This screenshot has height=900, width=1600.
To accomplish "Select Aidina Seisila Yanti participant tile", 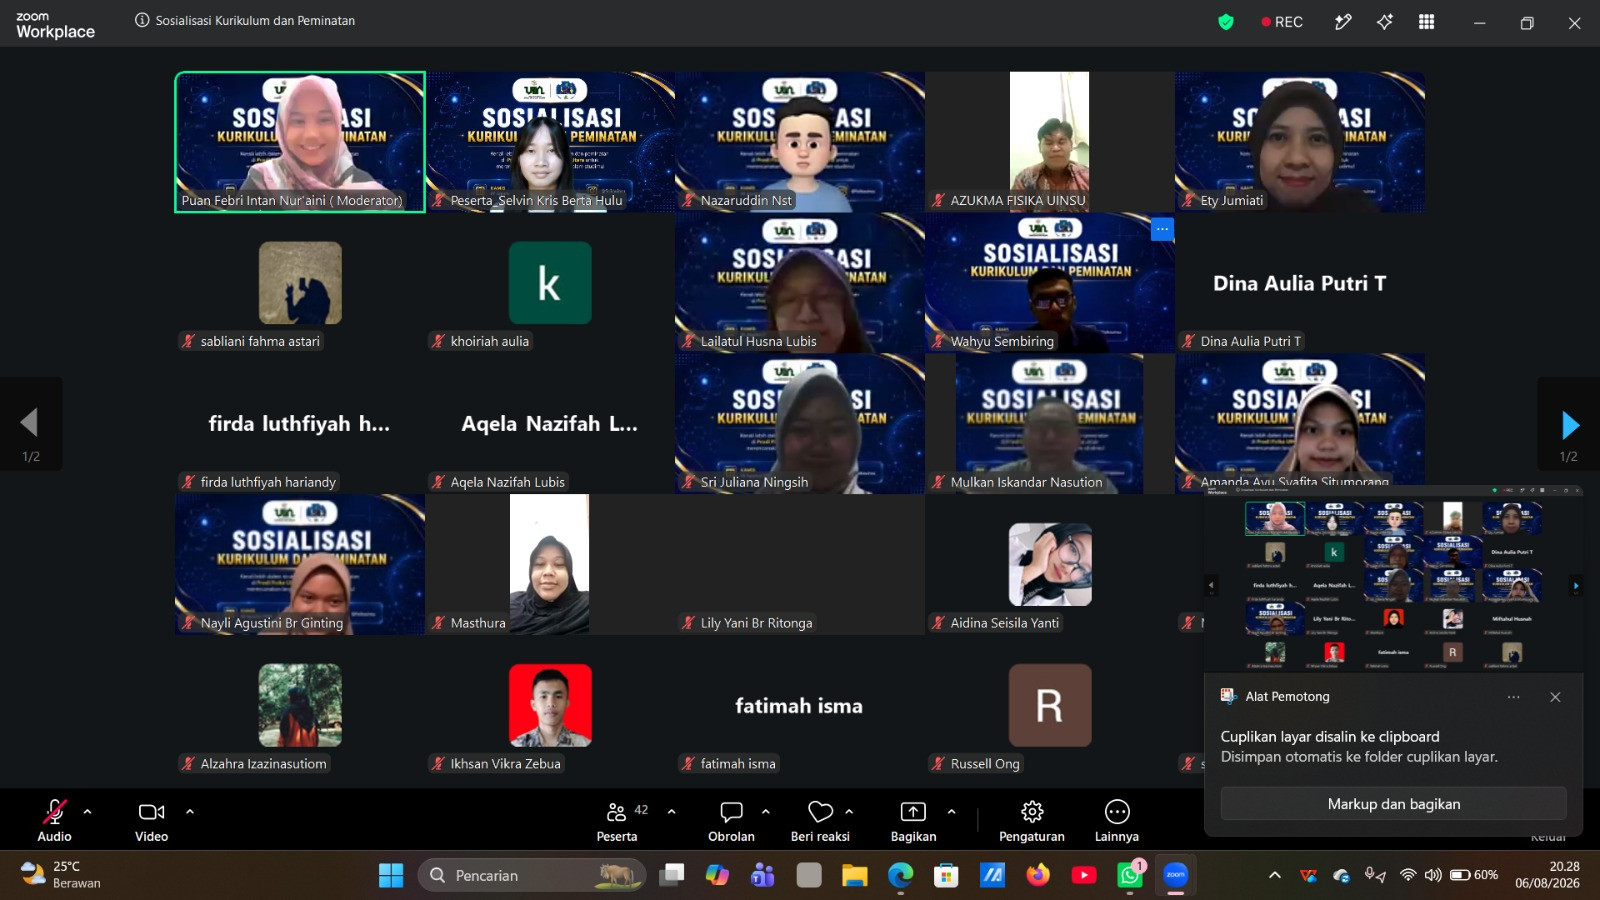I will [1050, 564].
